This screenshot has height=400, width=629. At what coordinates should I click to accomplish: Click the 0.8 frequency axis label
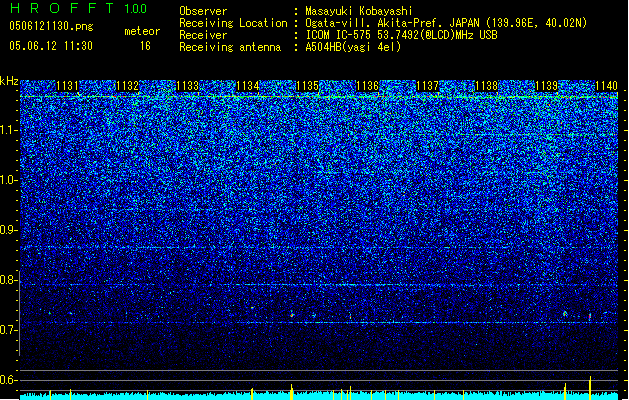click(9, 280)
